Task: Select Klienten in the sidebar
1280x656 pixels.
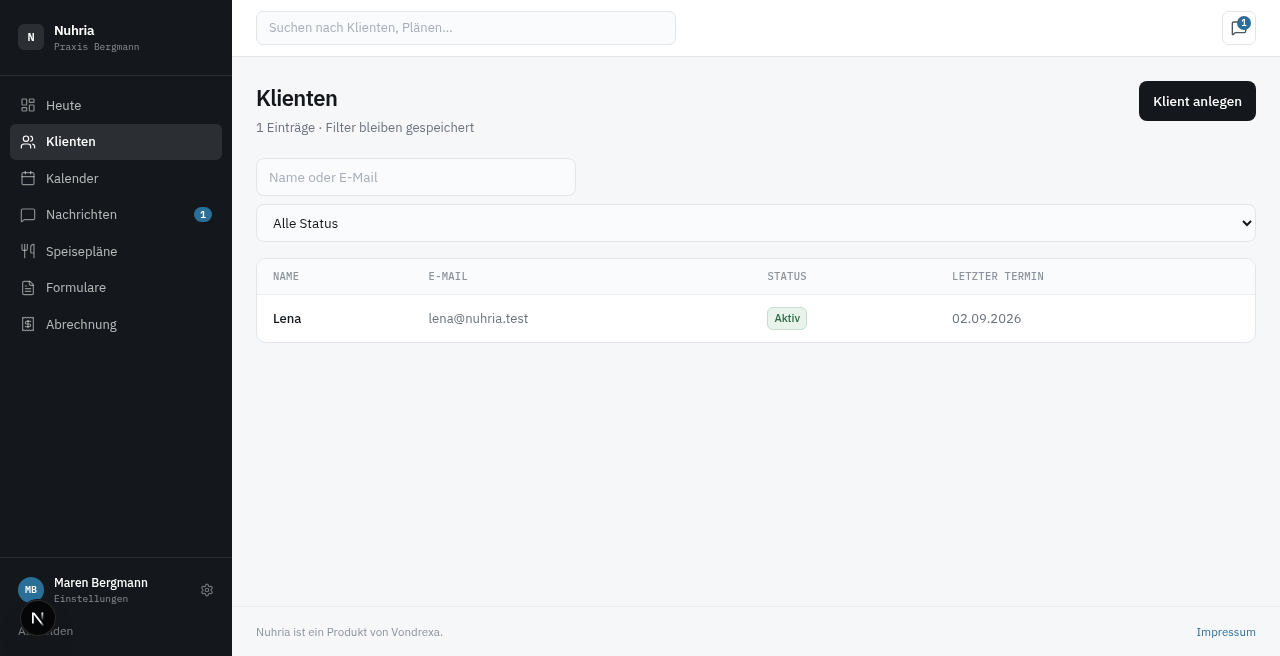Action: click(116, 142)
